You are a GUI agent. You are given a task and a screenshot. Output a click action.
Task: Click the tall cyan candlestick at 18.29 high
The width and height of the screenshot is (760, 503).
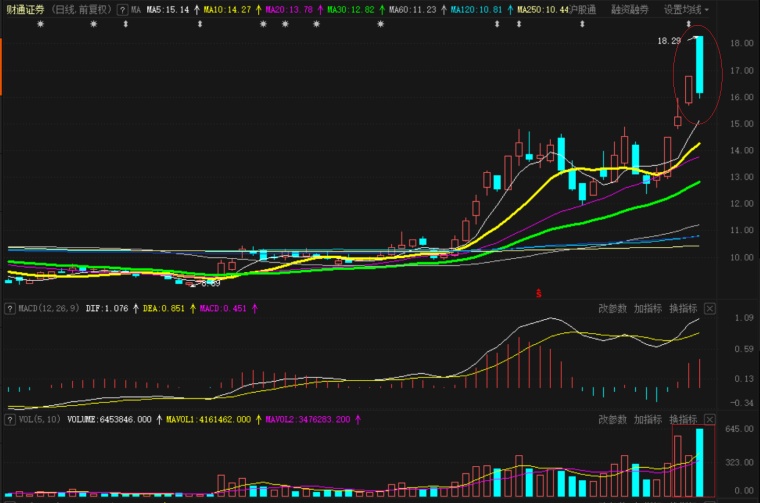699,64
